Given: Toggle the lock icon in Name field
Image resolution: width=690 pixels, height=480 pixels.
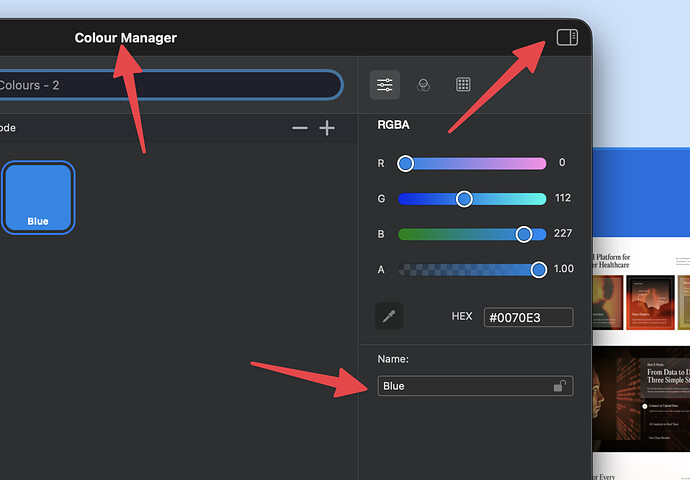Looking at the screenshot, I should (x=559, y=386).
